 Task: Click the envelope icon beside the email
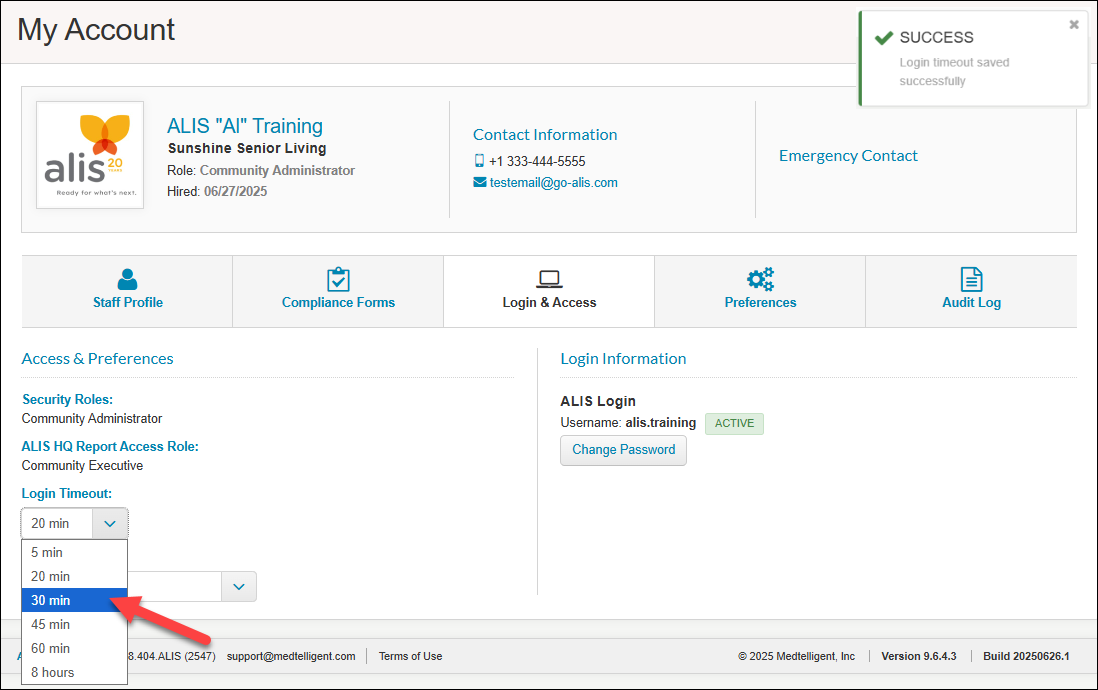(x=480, y=182)
